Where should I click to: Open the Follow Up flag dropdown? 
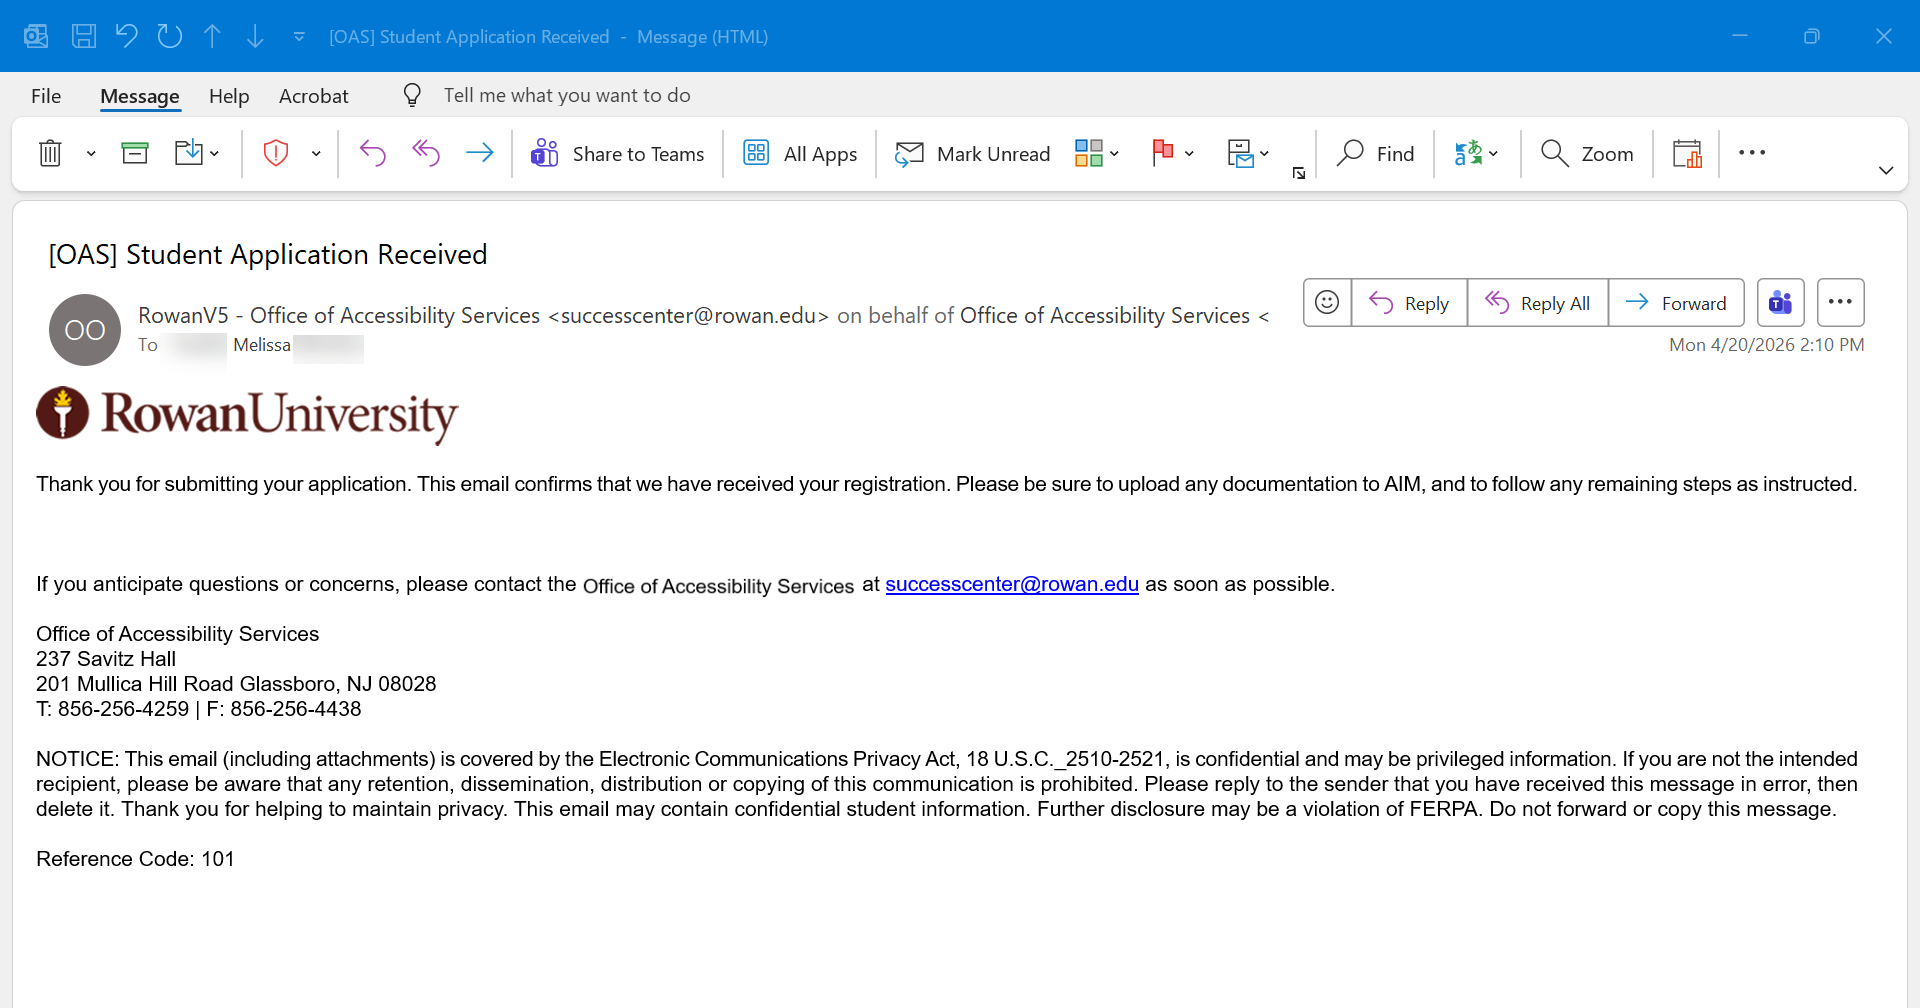click(1173, 153)
